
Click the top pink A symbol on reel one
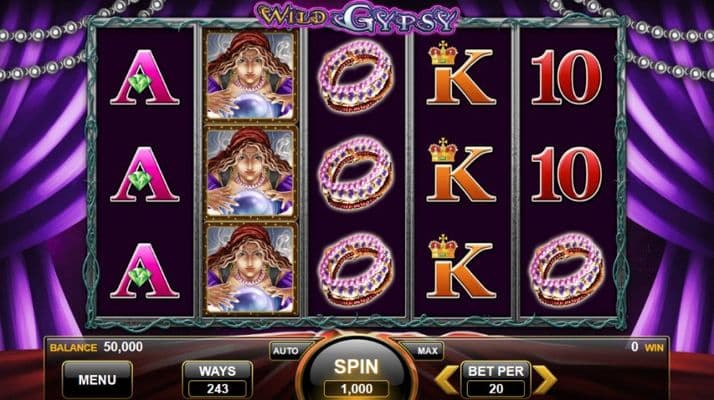(145, 77)
